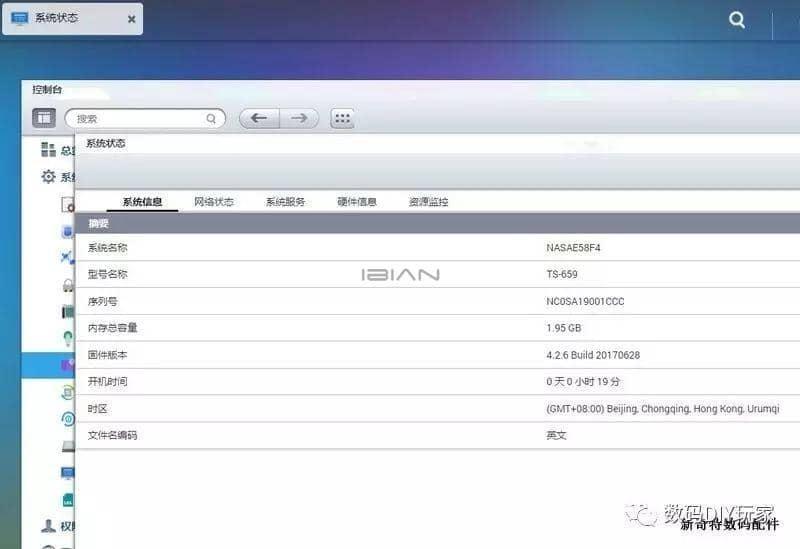Click into the 搜索 input field

coord(138,118)
